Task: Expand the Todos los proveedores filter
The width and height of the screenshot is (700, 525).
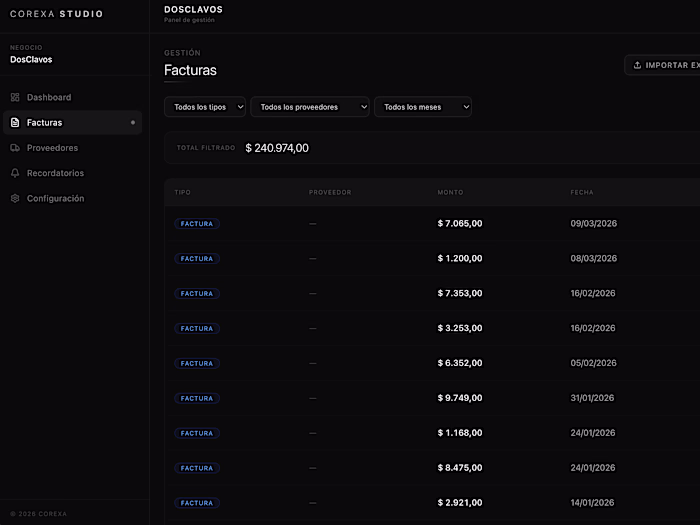Action: tap(310, 107)
